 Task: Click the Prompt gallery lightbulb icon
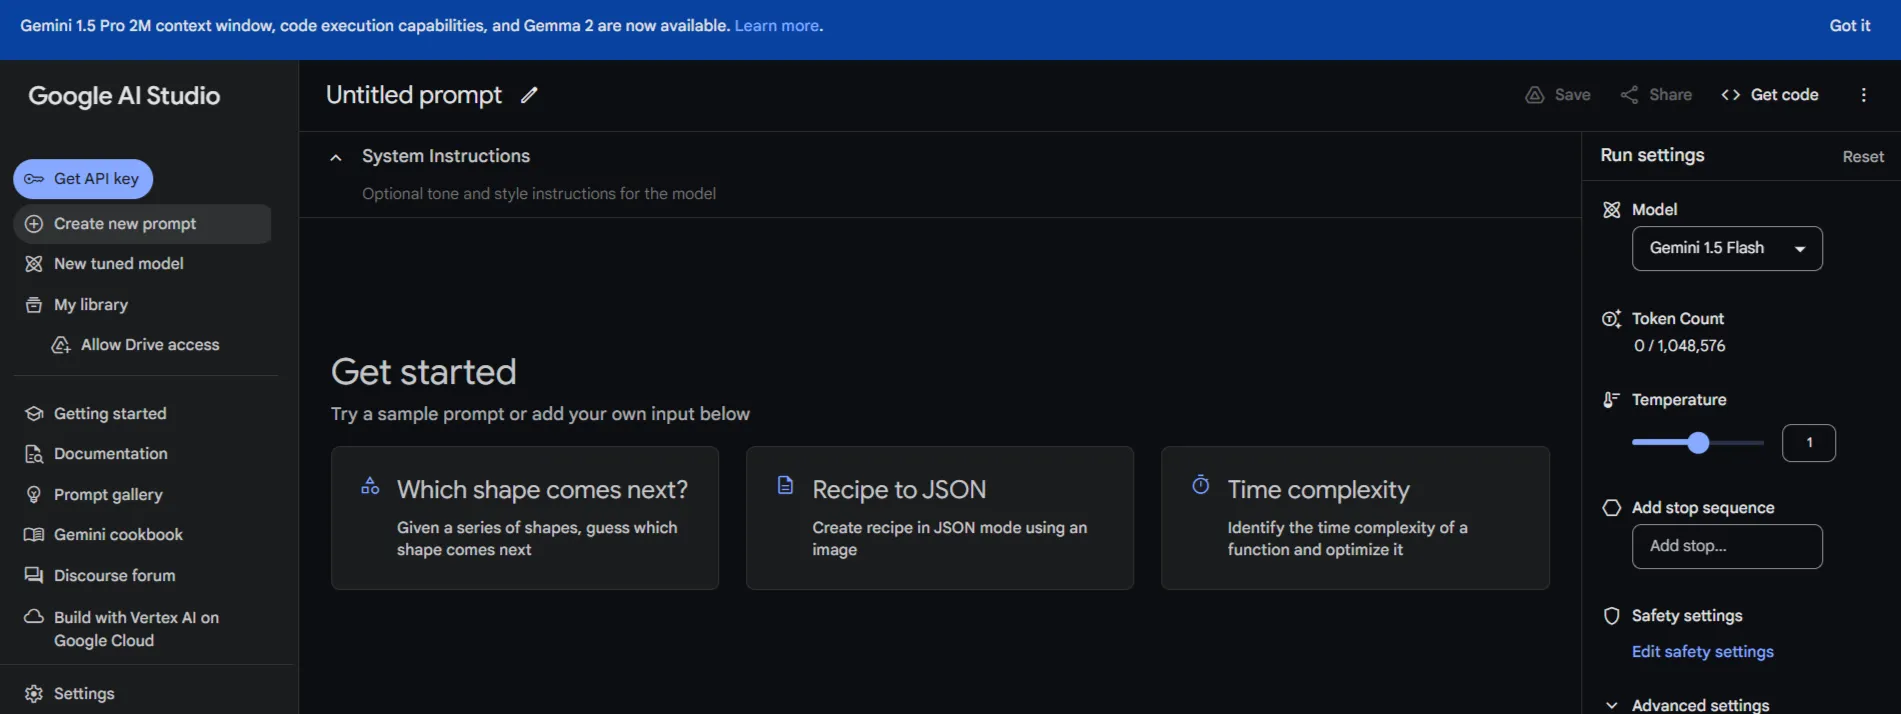(34, 495)
